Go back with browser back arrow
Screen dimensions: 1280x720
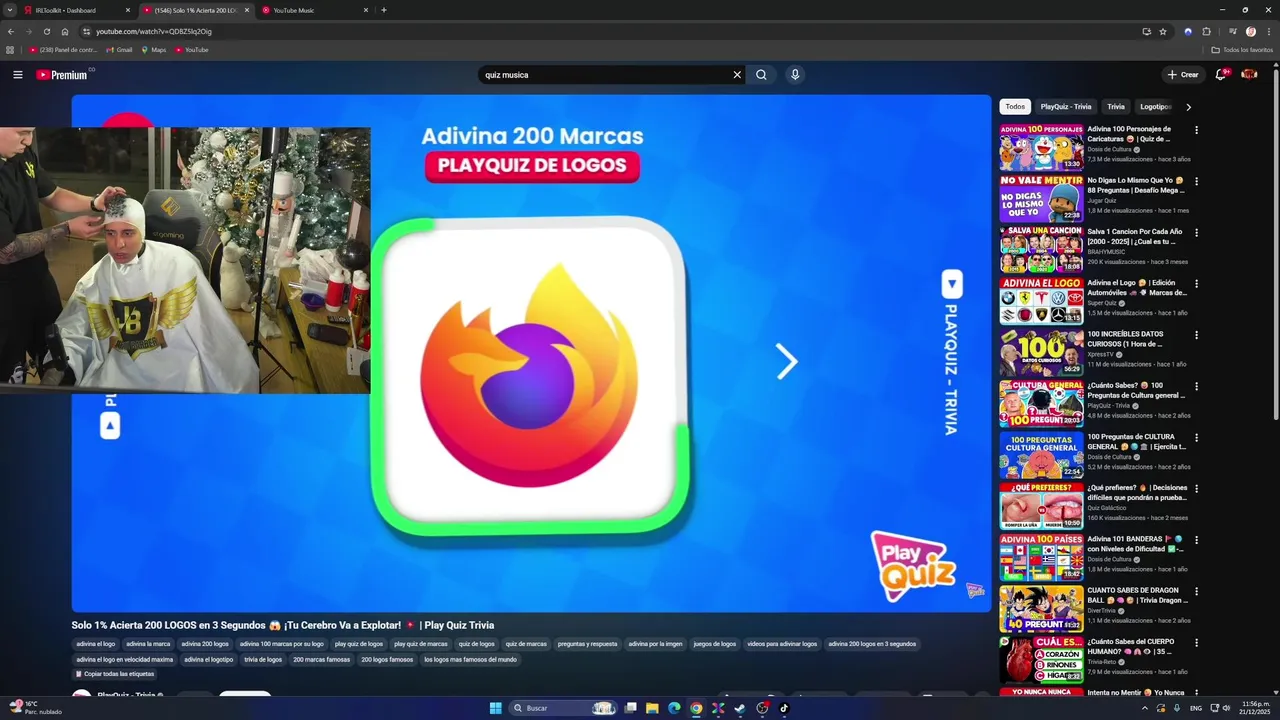pyautogui.click(x=11, y=31)
